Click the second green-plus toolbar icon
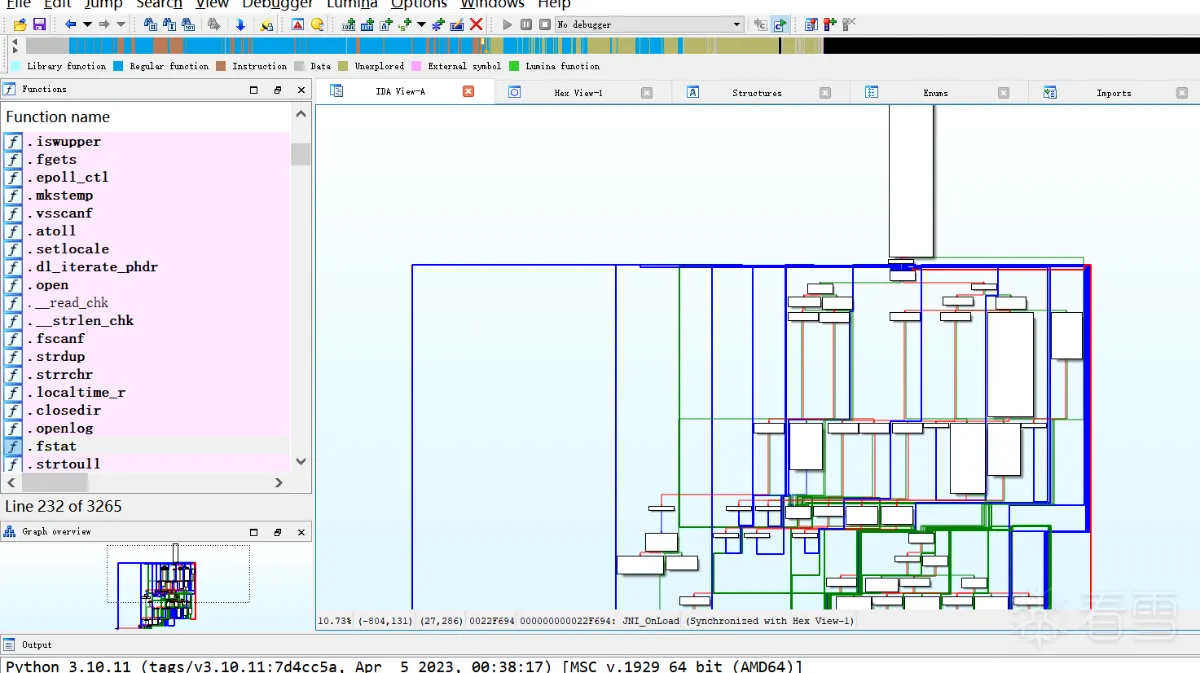Screen dimensions: 1200x673 coord(367,24)
